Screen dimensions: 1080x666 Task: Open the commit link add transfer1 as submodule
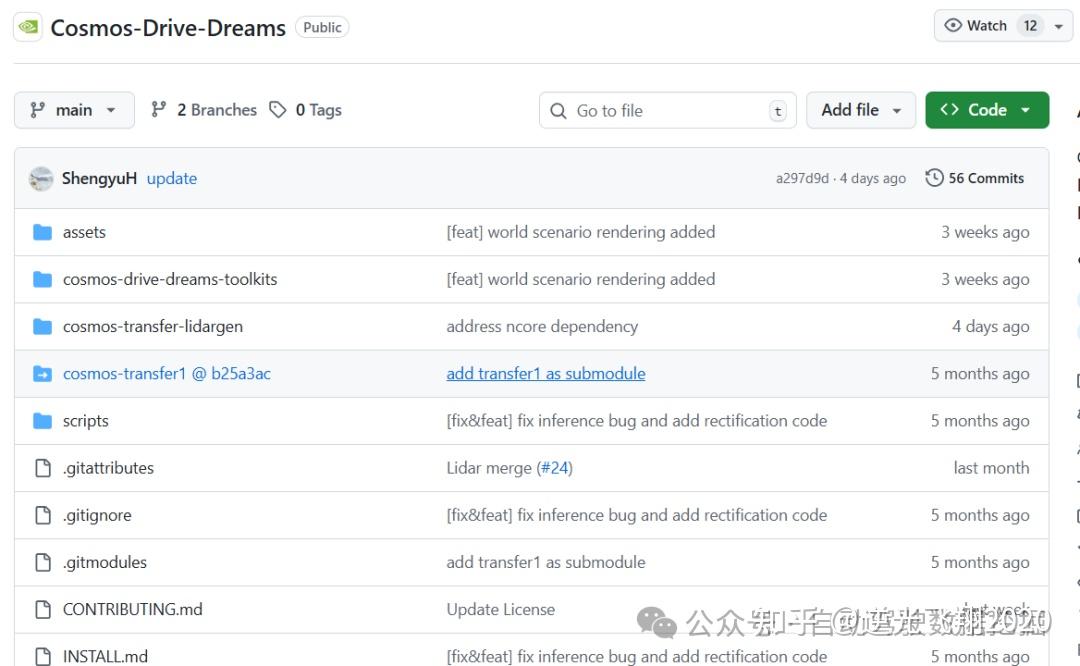[546, 373]
